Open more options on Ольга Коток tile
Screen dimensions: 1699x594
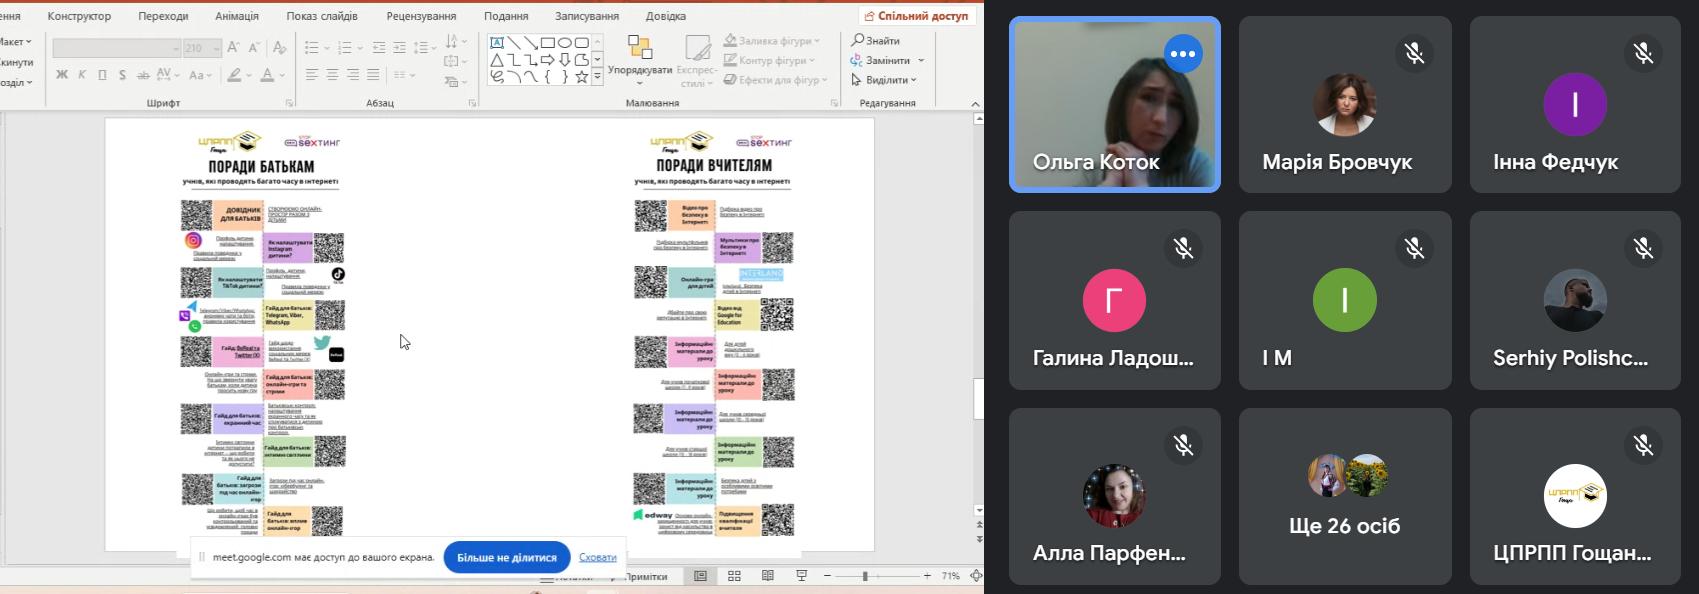tap(1183, 54)
